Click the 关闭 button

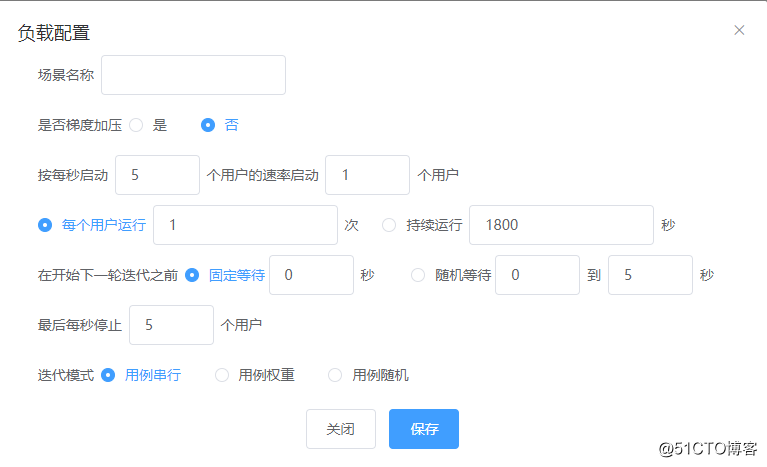point(341,429)
